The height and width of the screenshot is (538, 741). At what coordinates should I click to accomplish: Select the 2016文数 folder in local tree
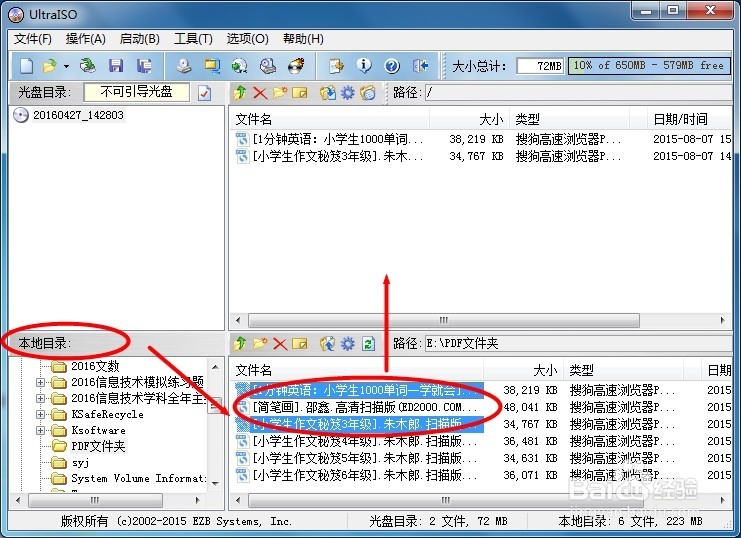95,366
